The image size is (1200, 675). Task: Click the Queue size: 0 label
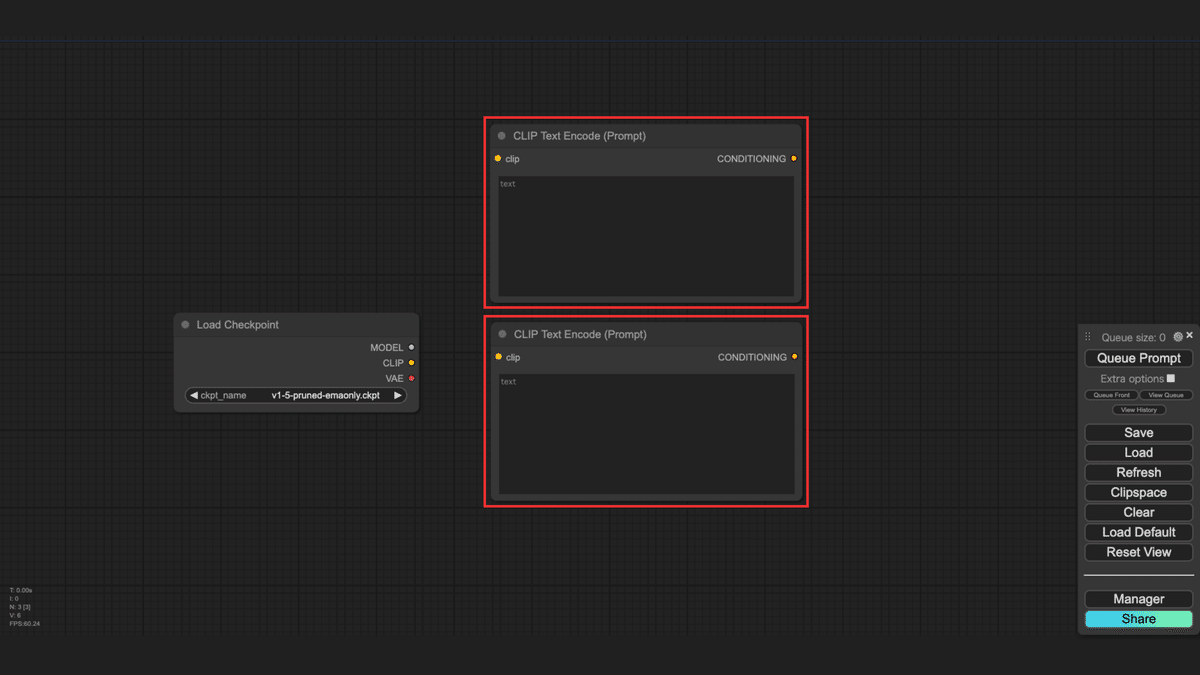pyautogui.click(x=1133, y=338)
